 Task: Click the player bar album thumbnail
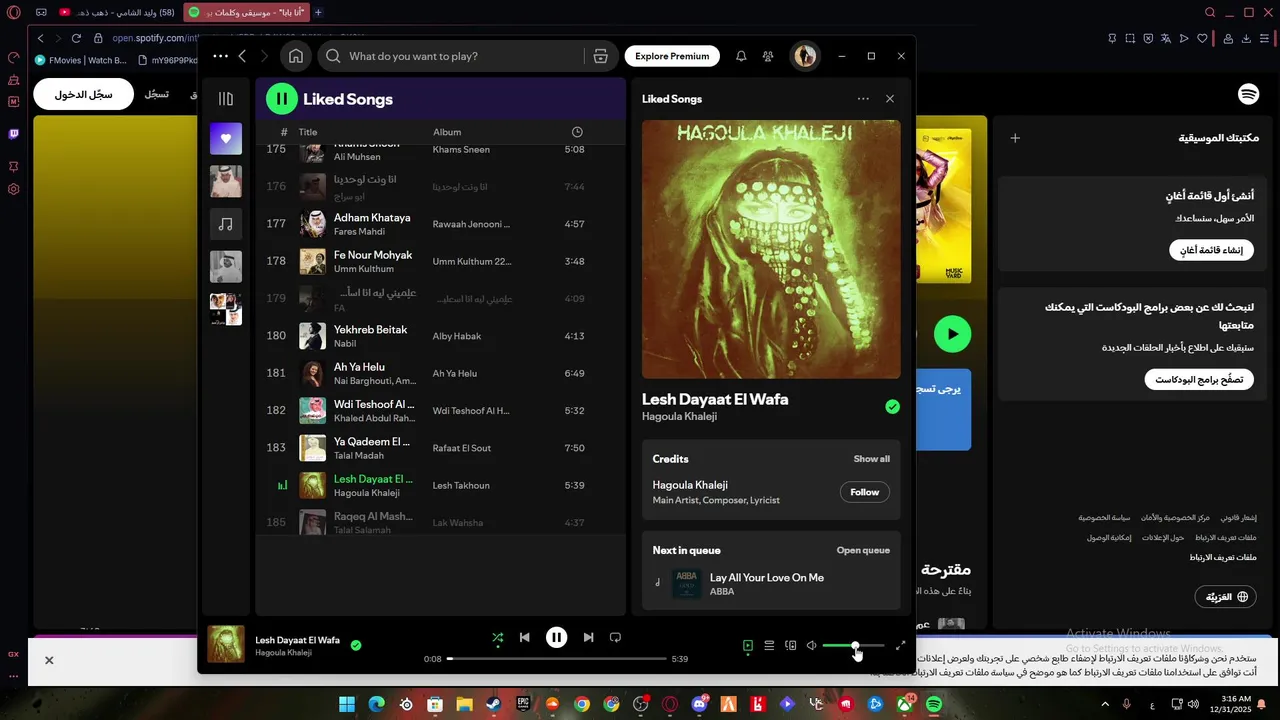tap(226, 644)
